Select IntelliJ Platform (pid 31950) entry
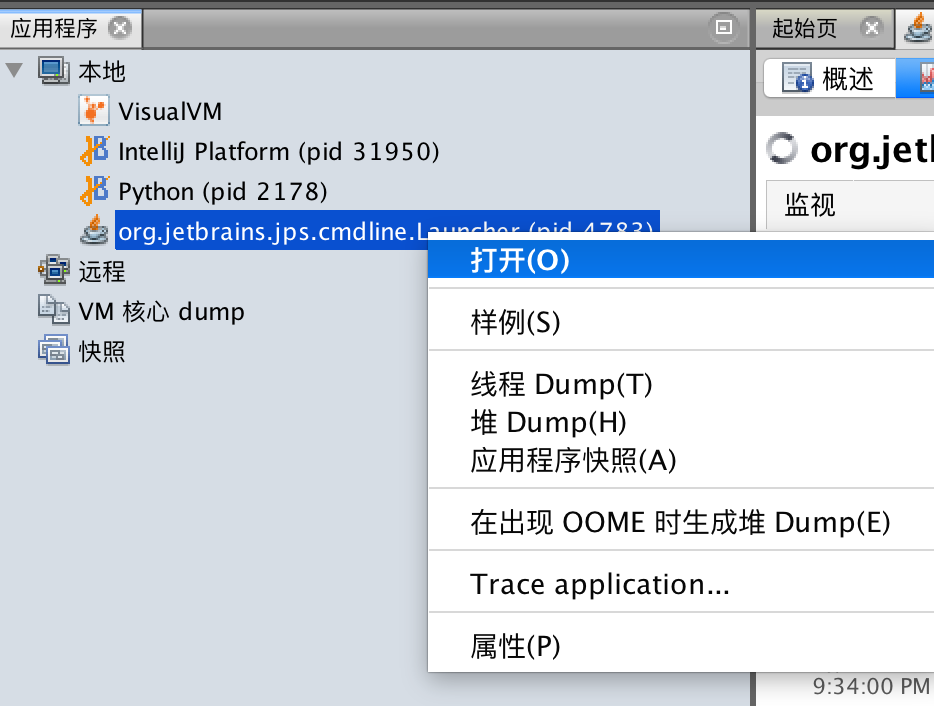Screen dimensions: 934x706 [278, 151]
